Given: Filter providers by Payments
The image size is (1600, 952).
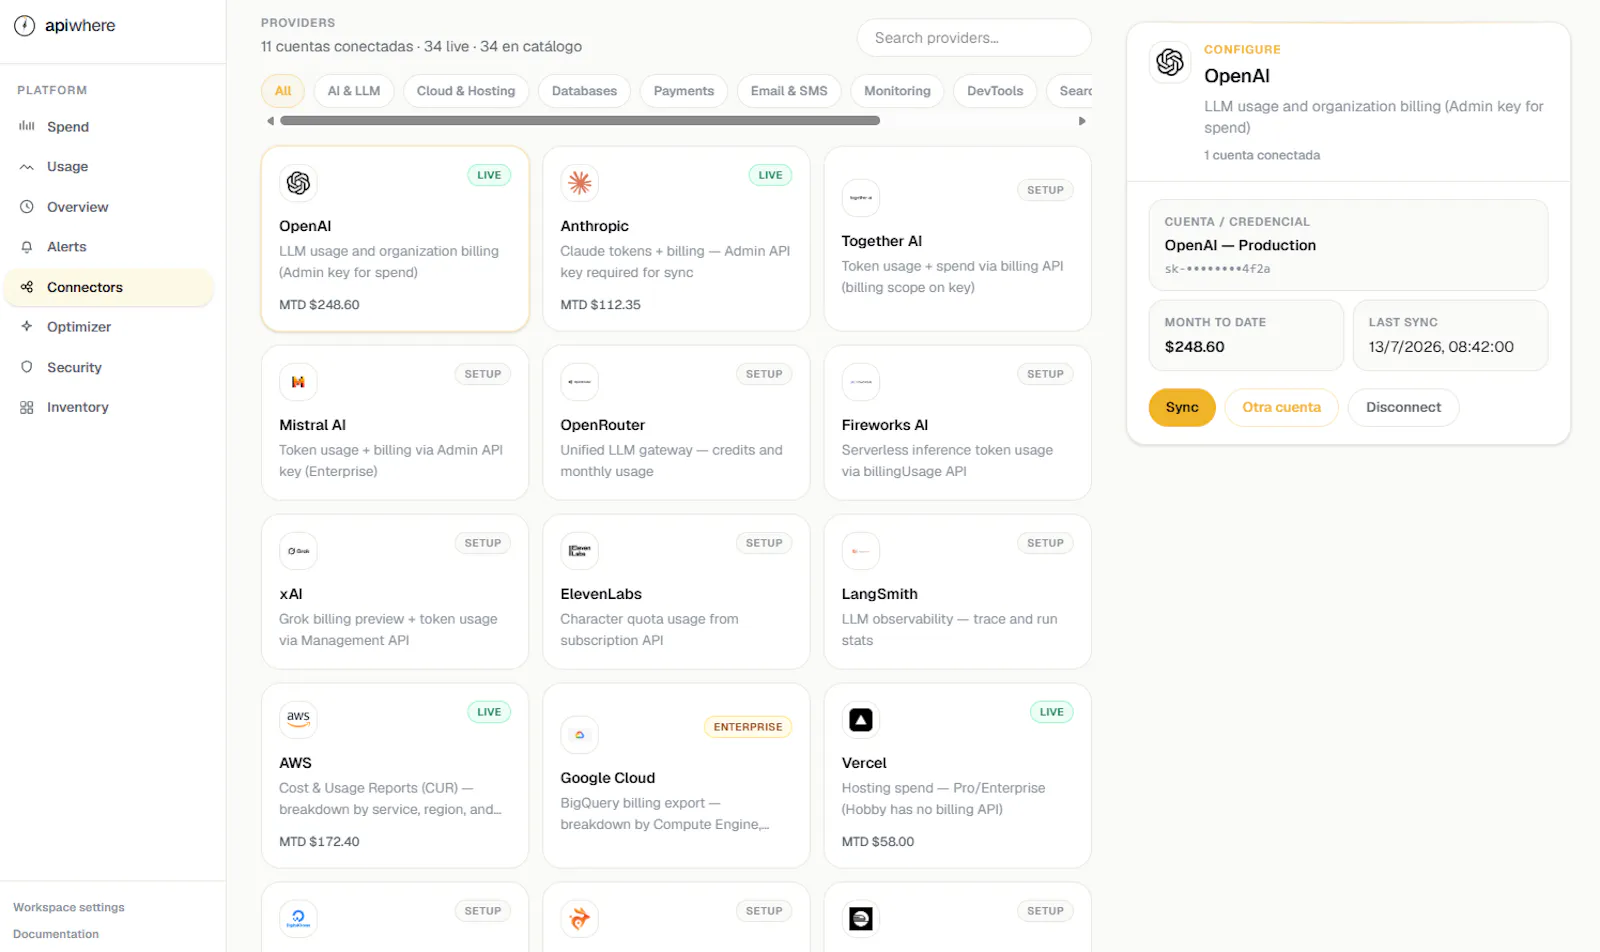Looking at the screenshot, I should tap(684, 91).
